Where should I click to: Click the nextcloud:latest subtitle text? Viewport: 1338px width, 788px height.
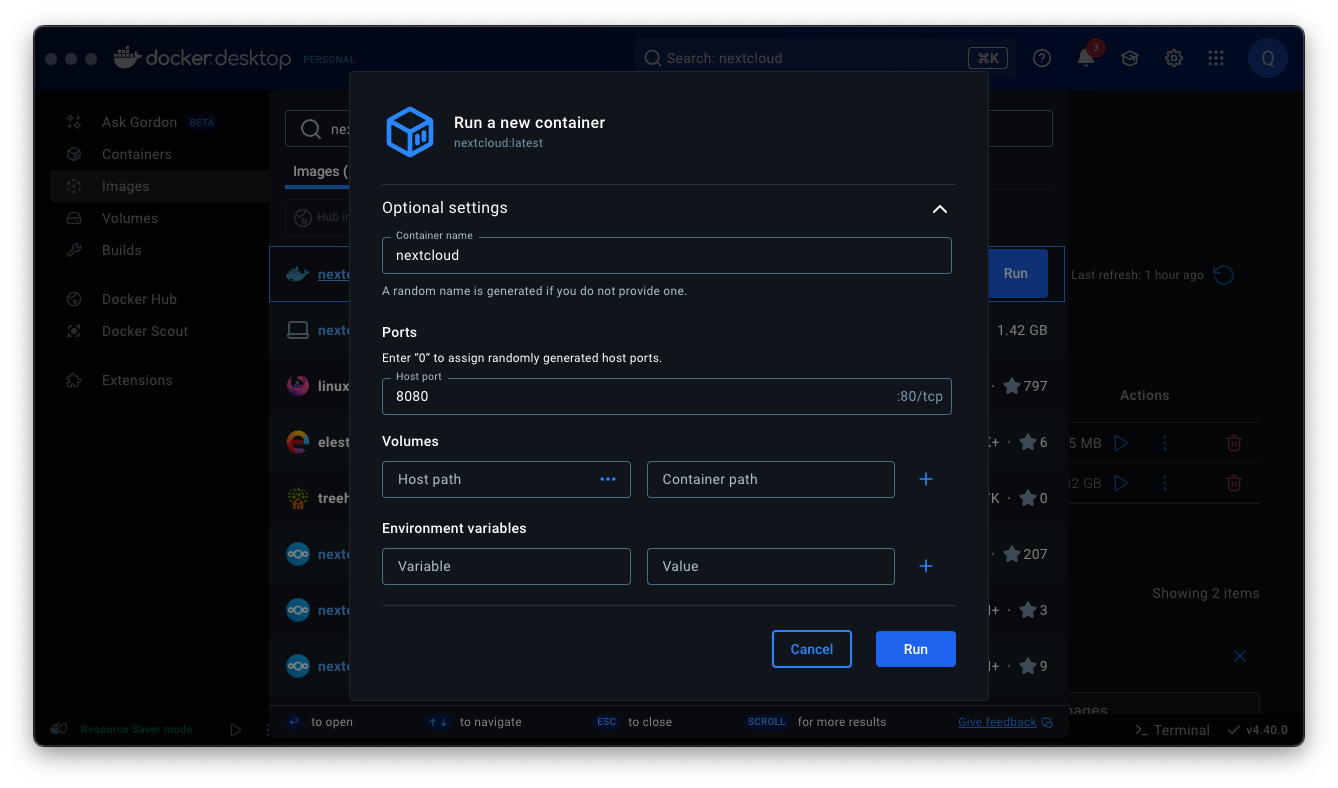[498, 143]
